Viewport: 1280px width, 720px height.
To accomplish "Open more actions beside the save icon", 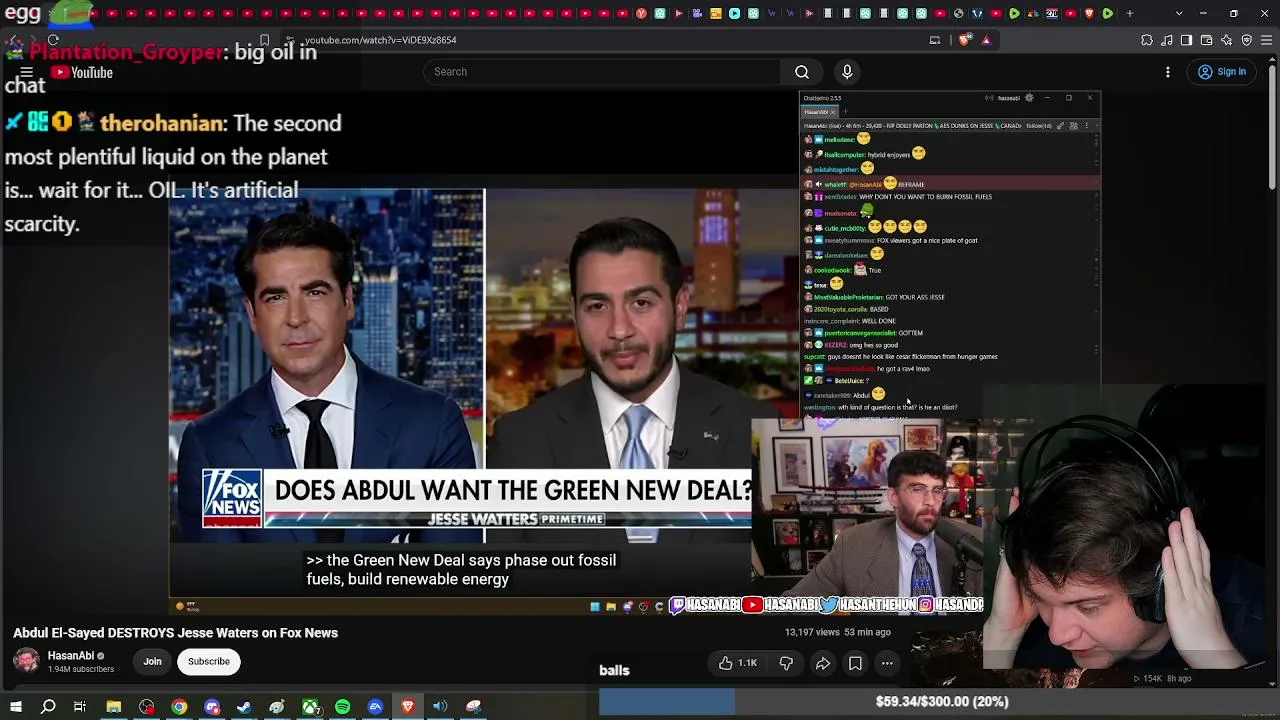I will 887,663.
